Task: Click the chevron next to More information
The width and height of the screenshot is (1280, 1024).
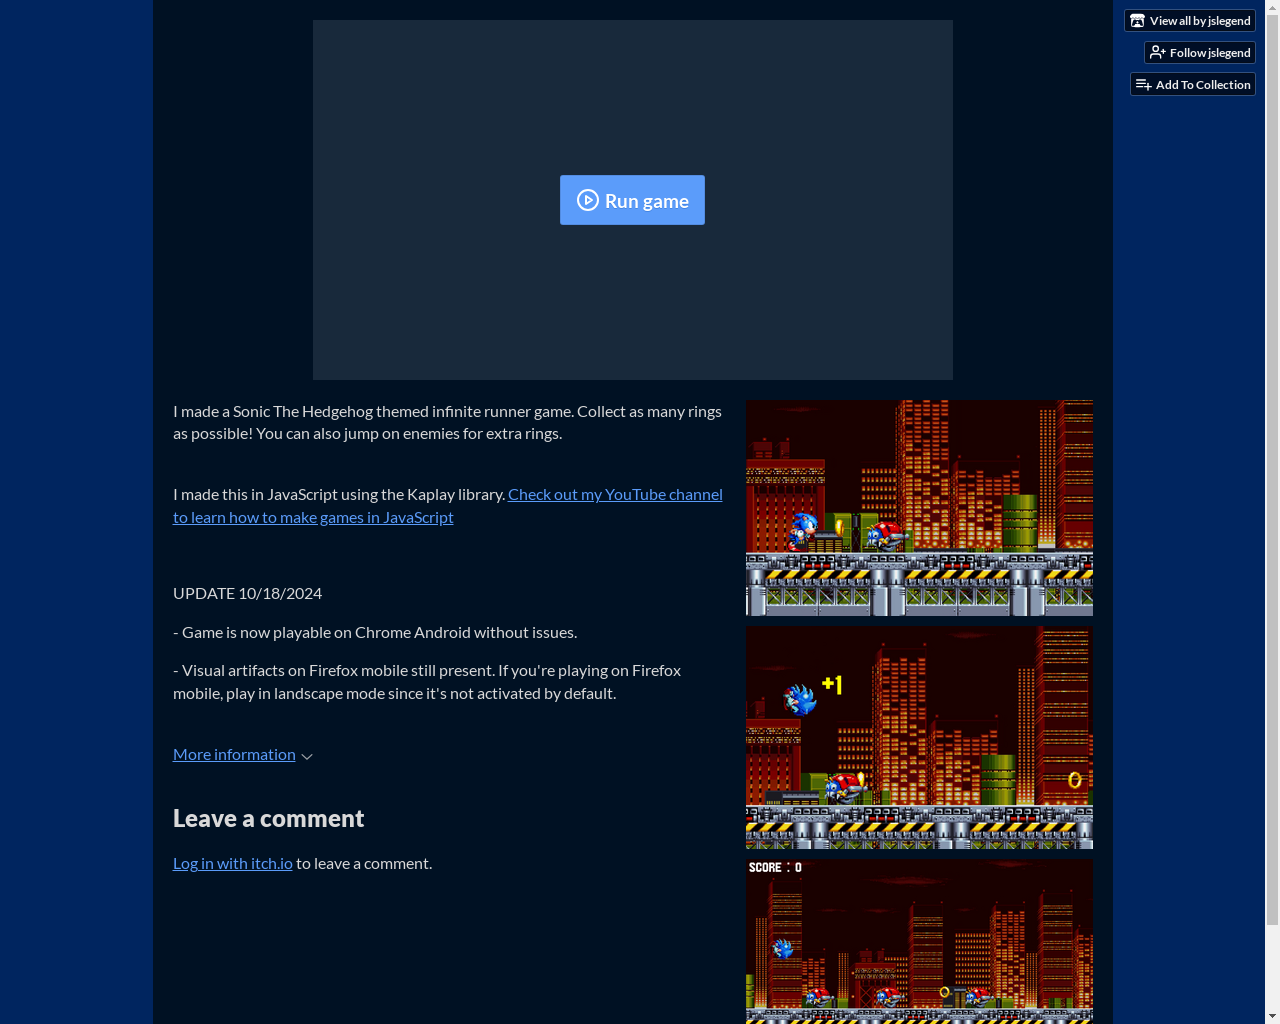Action: (307, 756)
